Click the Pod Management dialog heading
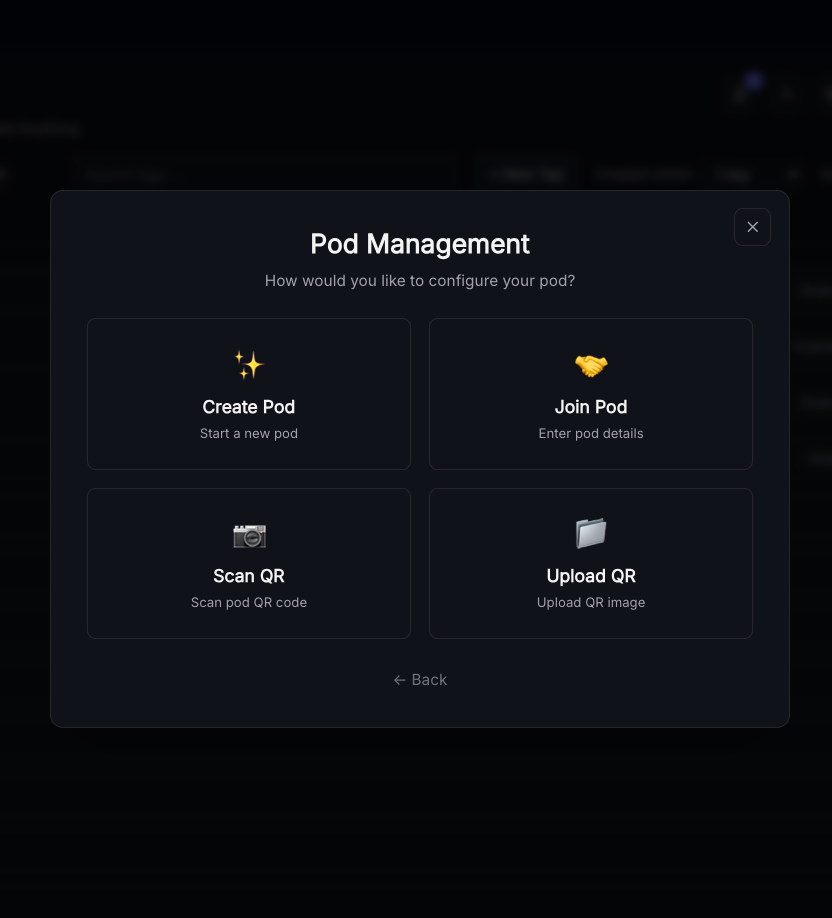832x918 pixels. pyautogui.click(x=420, y=244)
